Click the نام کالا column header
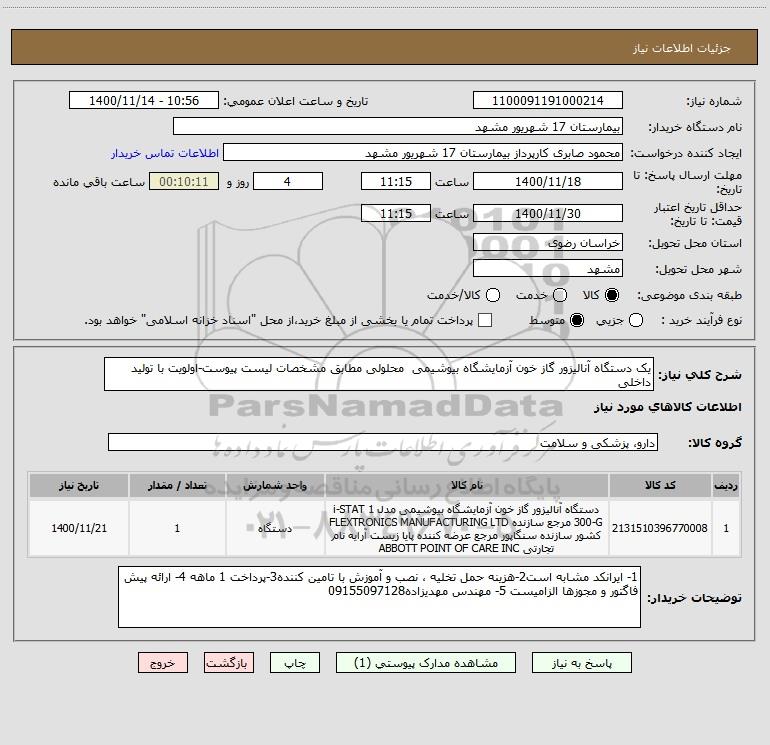 tap(467, 485)
